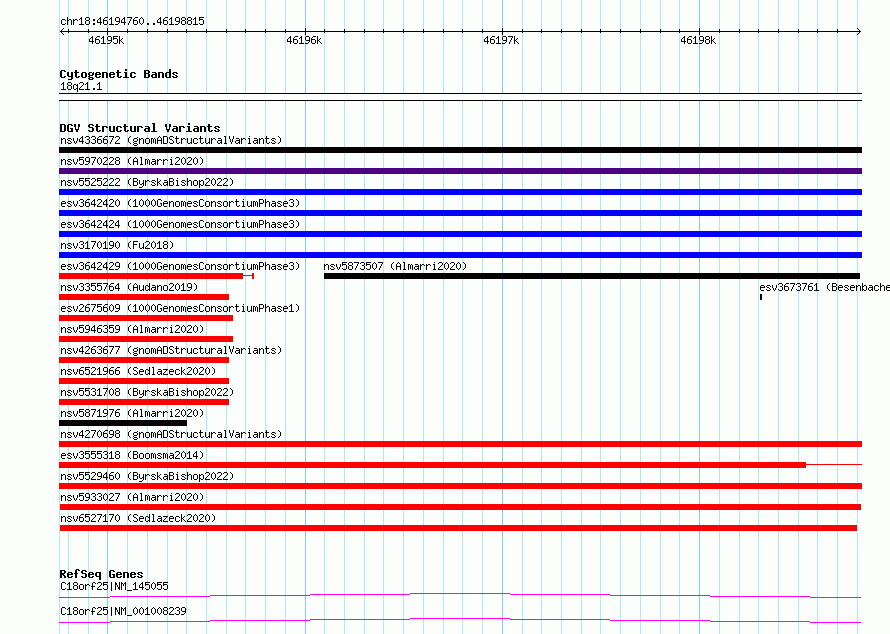
Task: Click the red bar under nsv6527170
Action: pos(458,528)
